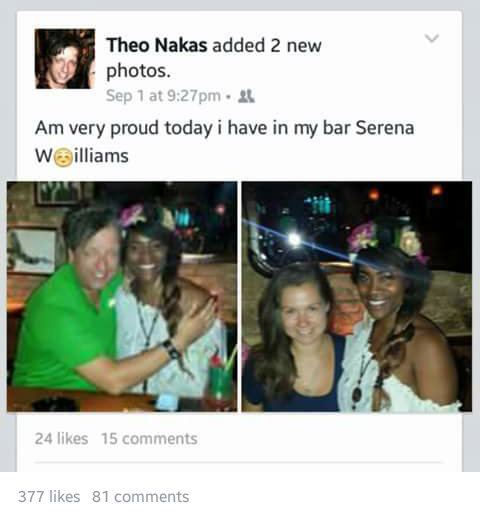The image size is (480, 520).
Task: Click the smiling emoji in caption
Action: (x=63, y=157)
